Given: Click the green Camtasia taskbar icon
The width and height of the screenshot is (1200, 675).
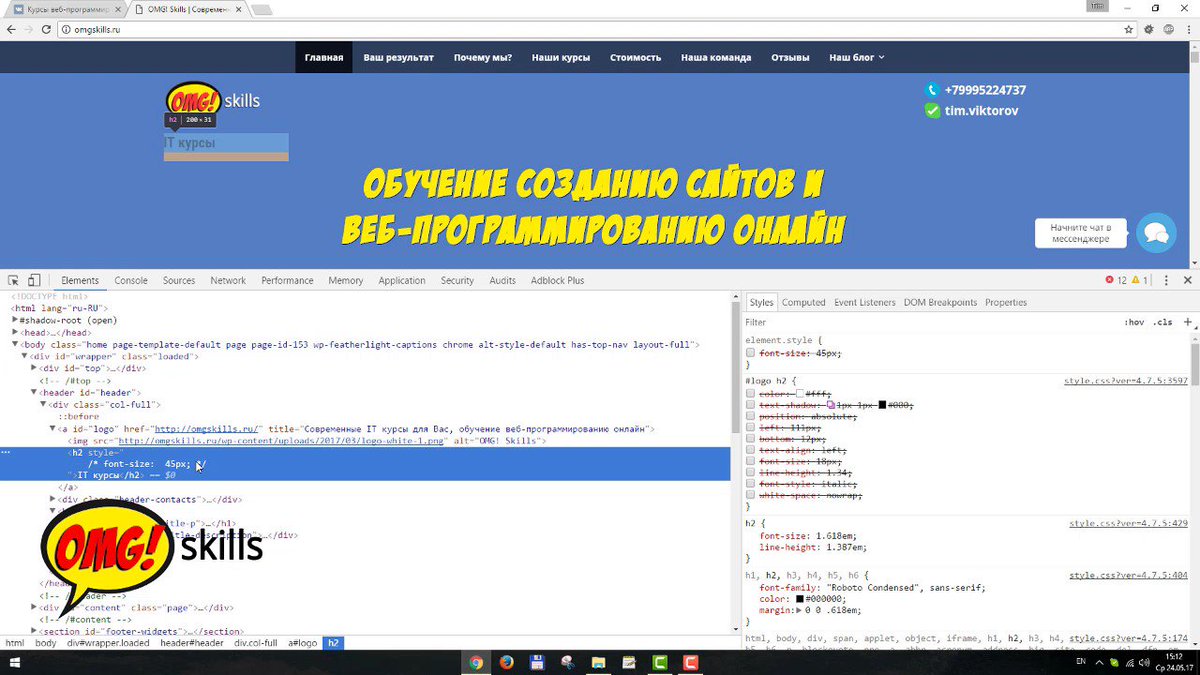Looking at the screenshot, I should click(659, 662).
